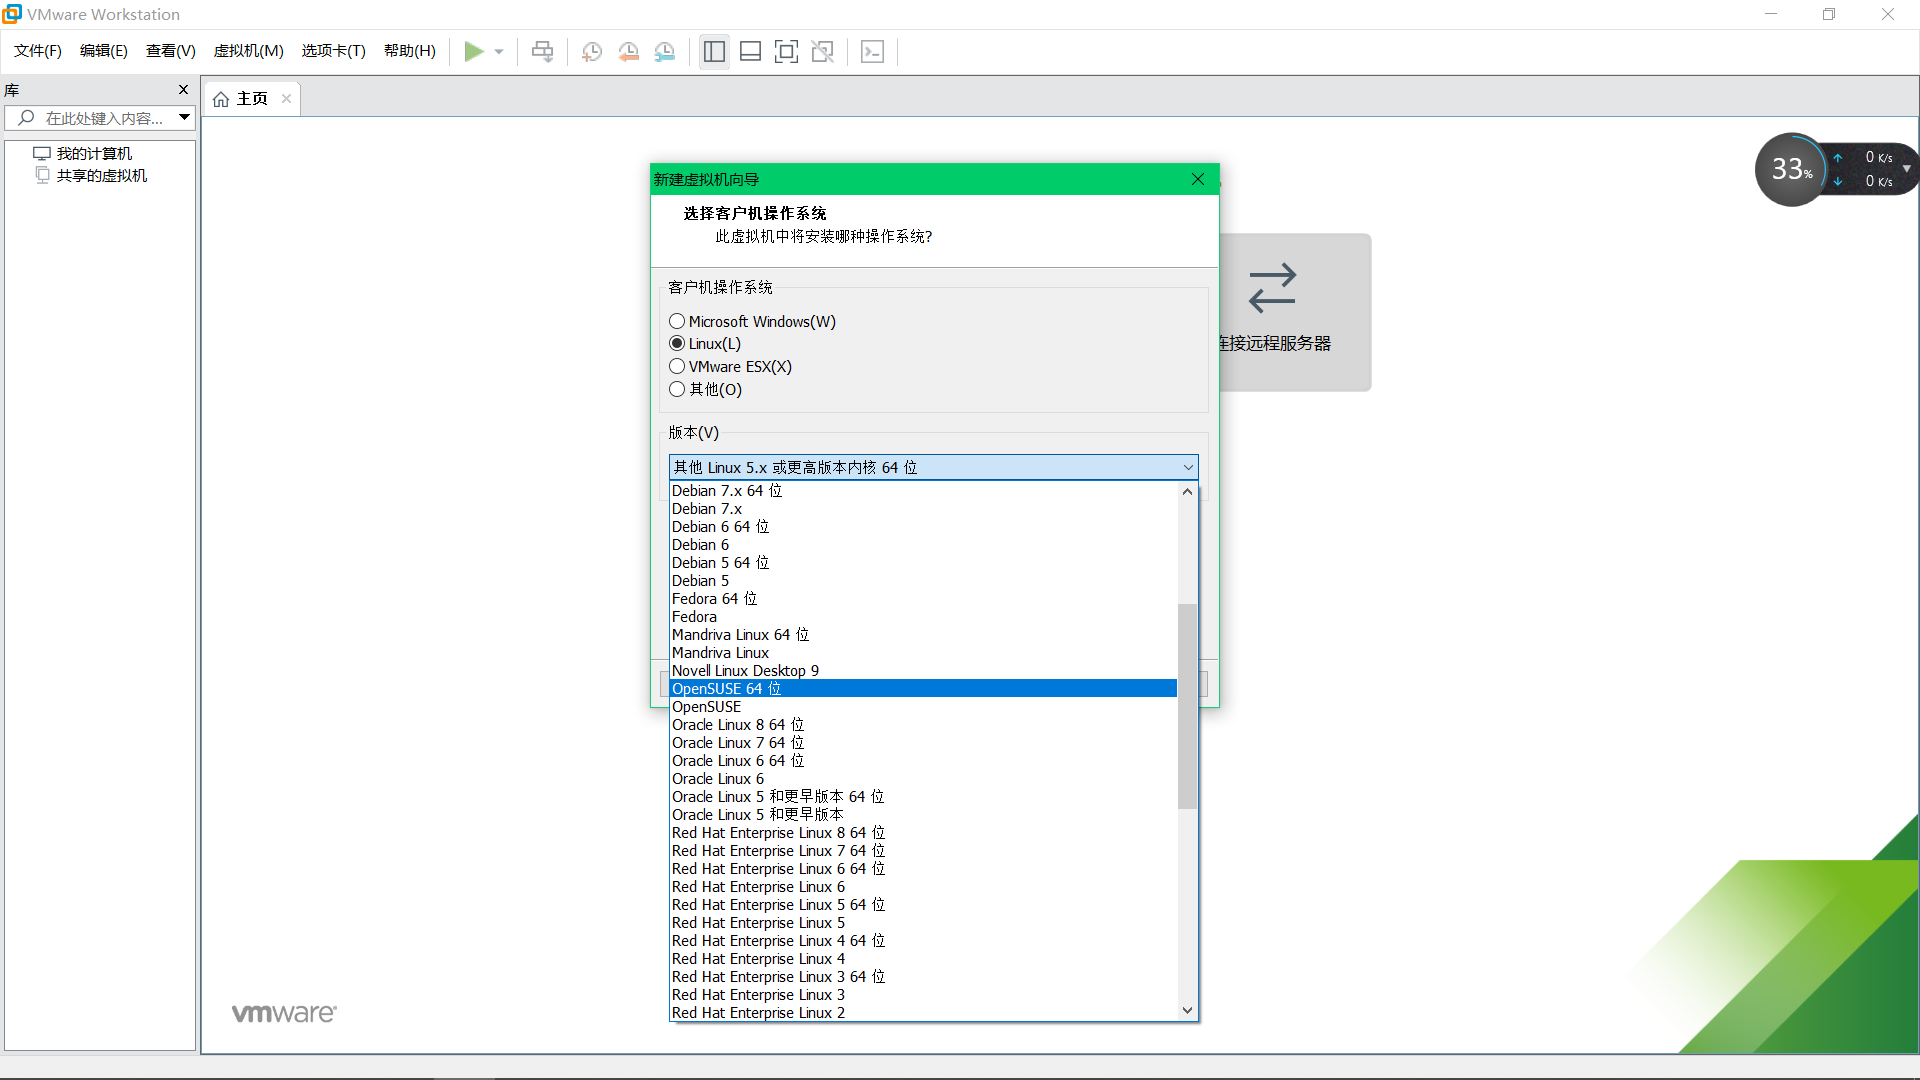The image size is (1920, 1080).
Task: Open the snapshot manager icon
Action: [x=665, y=51]
